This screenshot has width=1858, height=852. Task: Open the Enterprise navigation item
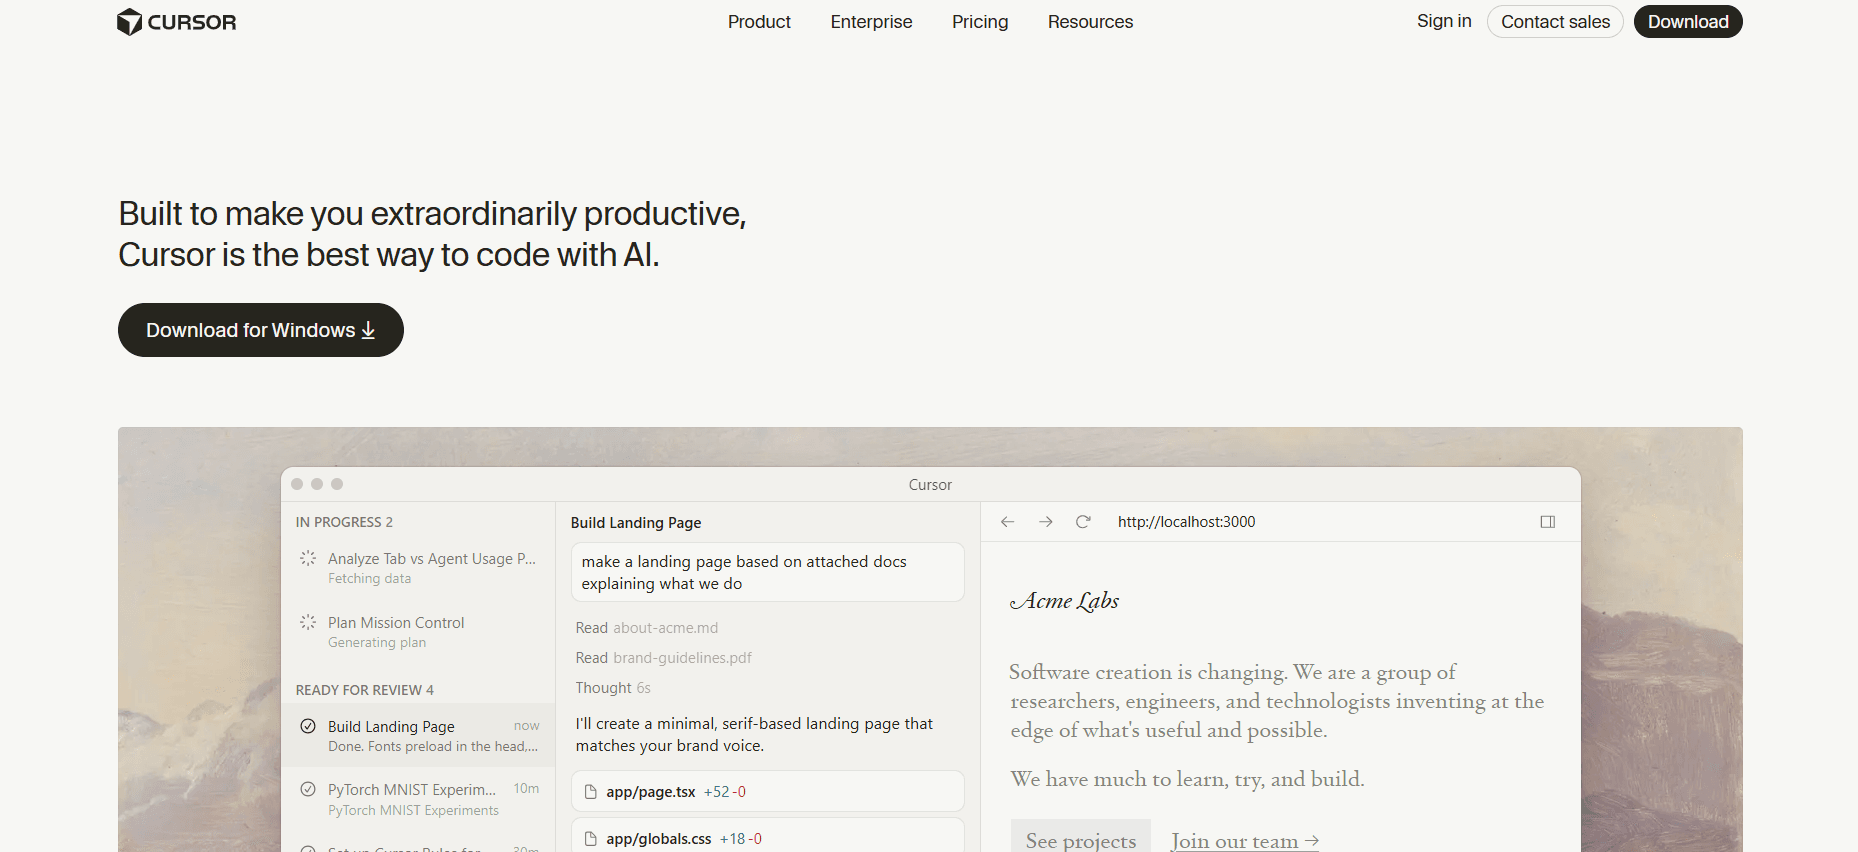point(871,22)
